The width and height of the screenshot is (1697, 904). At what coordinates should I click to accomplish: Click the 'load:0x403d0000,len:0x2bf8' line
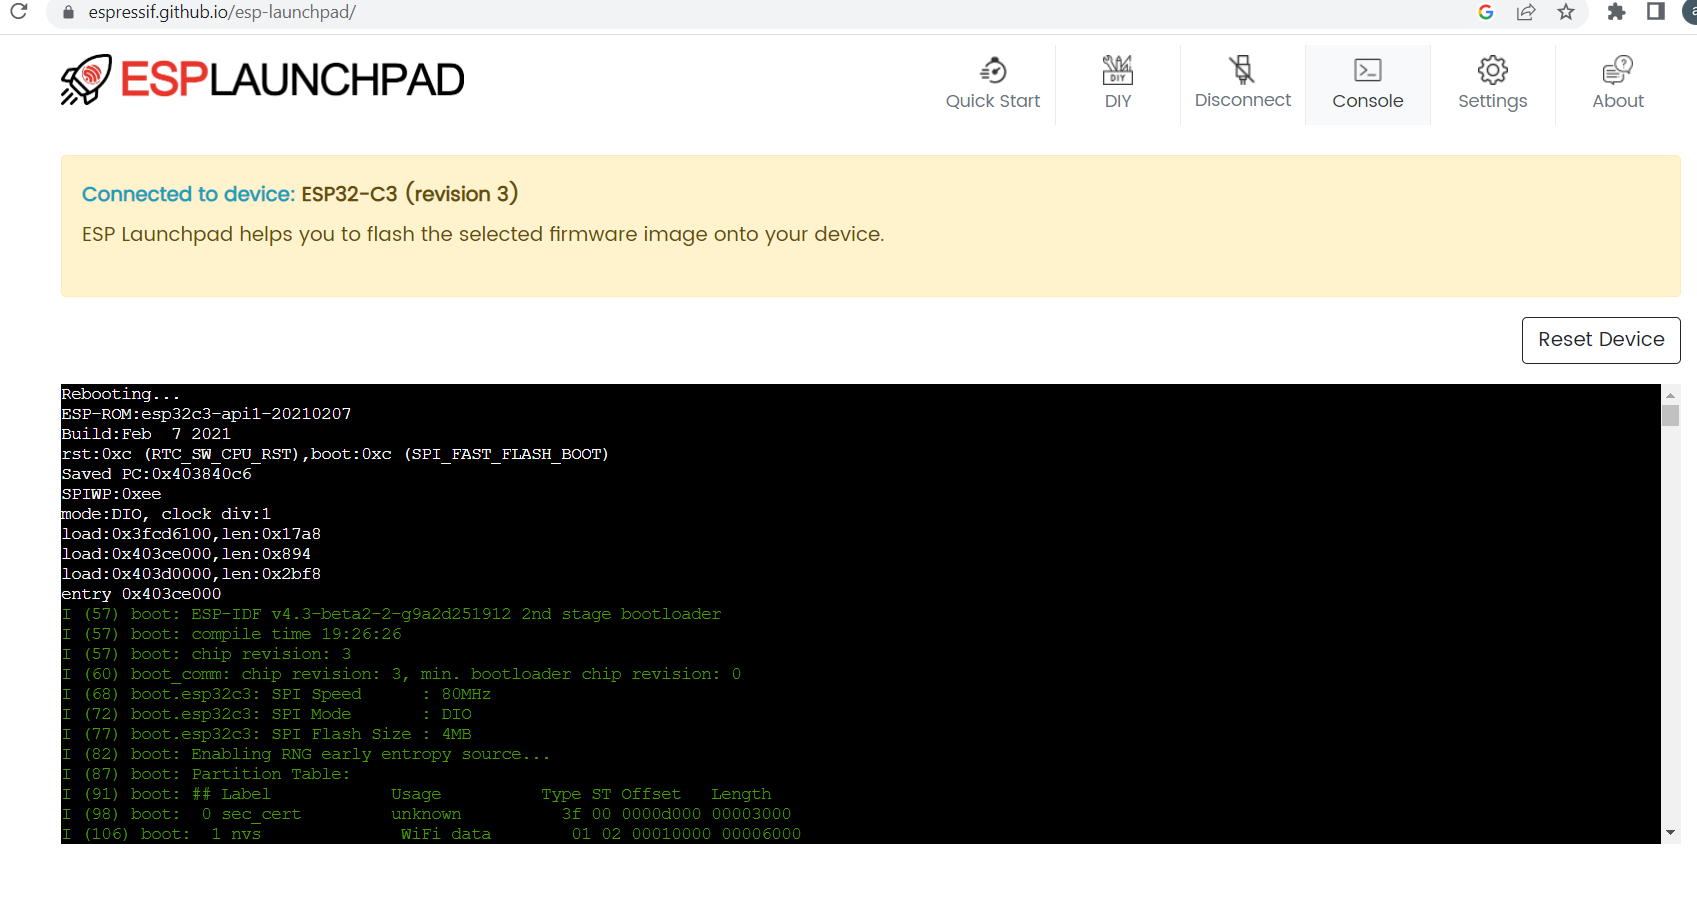coord(191,574)
